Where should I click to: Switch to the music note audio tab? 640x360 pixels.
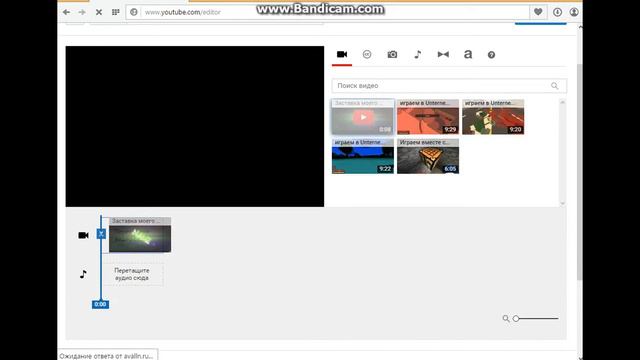click(418, 54)
